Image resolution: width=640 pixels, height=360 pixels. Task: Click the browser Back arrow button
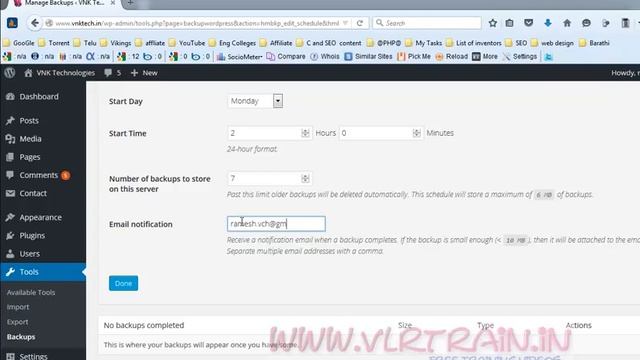35,23
